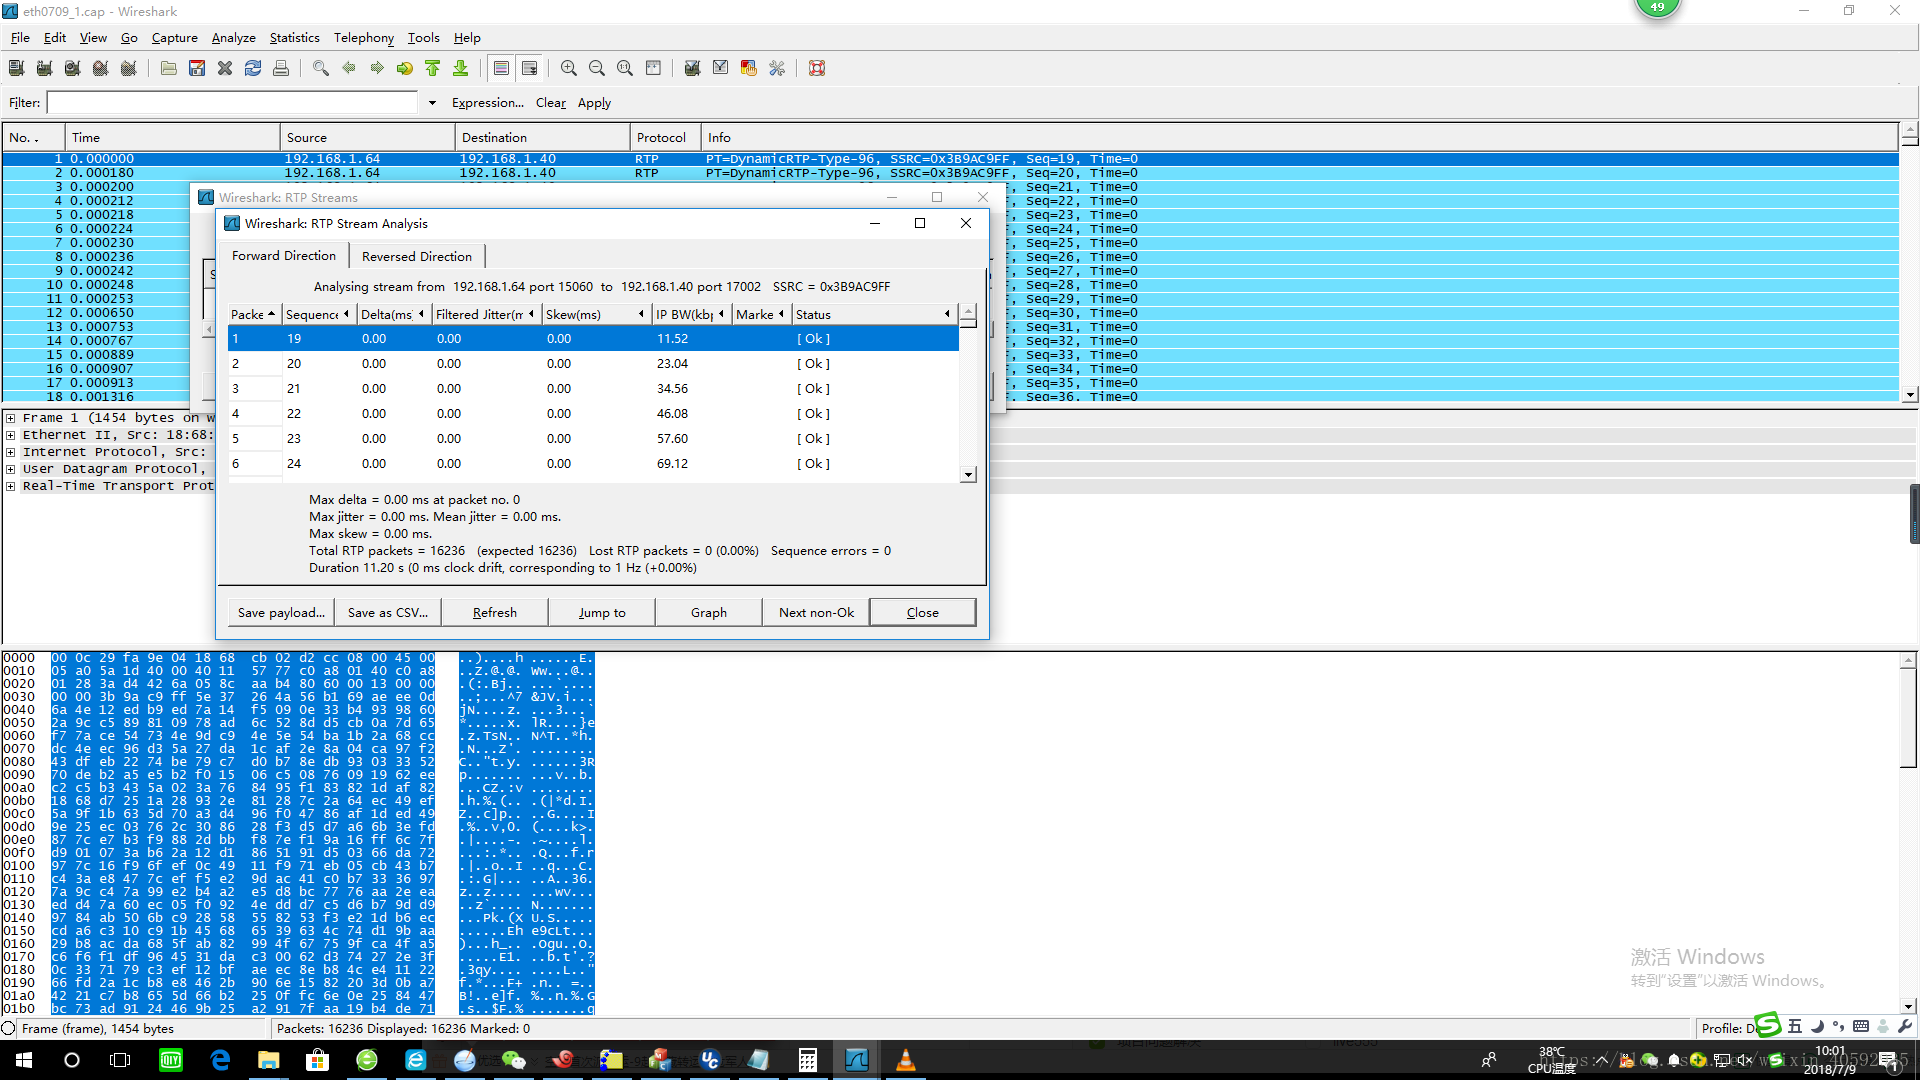1920x1080 pixels.
Task: Open the Coloring rules icon
Action: click(x=748, y=68)
